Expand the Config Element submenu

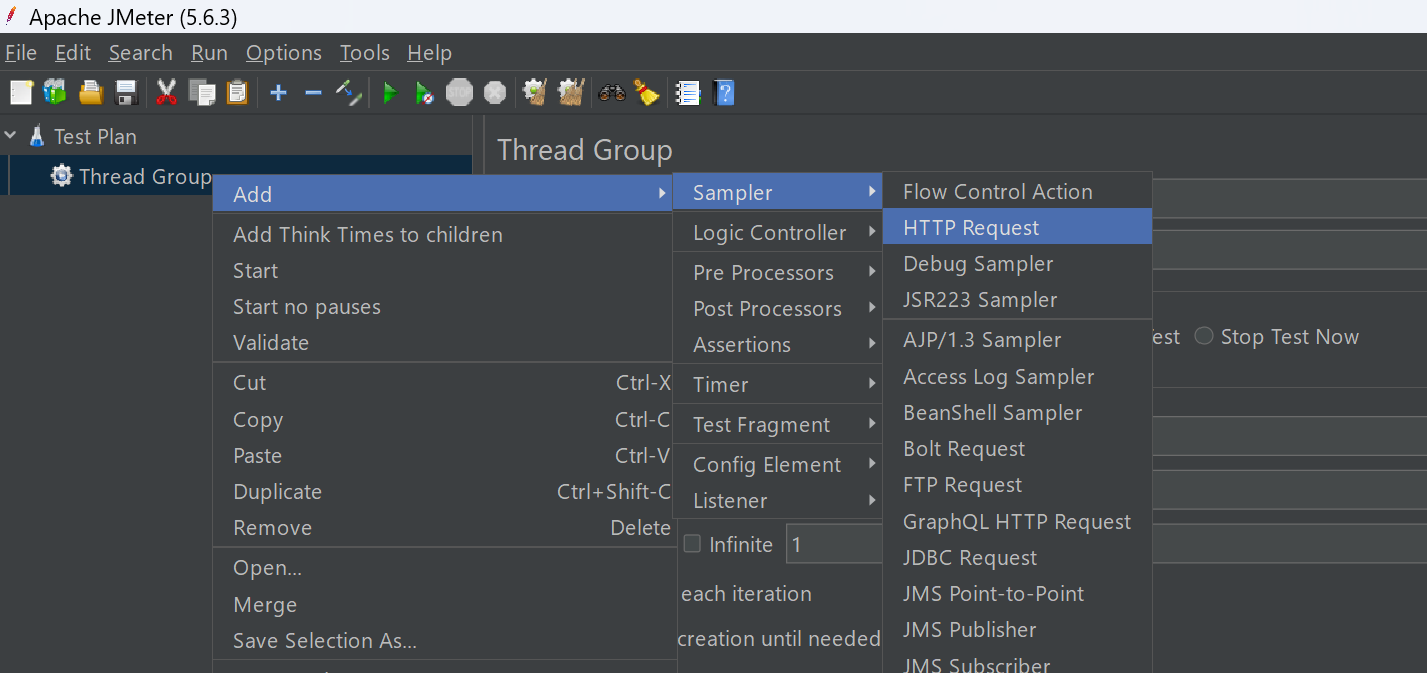tap(777, 465)
